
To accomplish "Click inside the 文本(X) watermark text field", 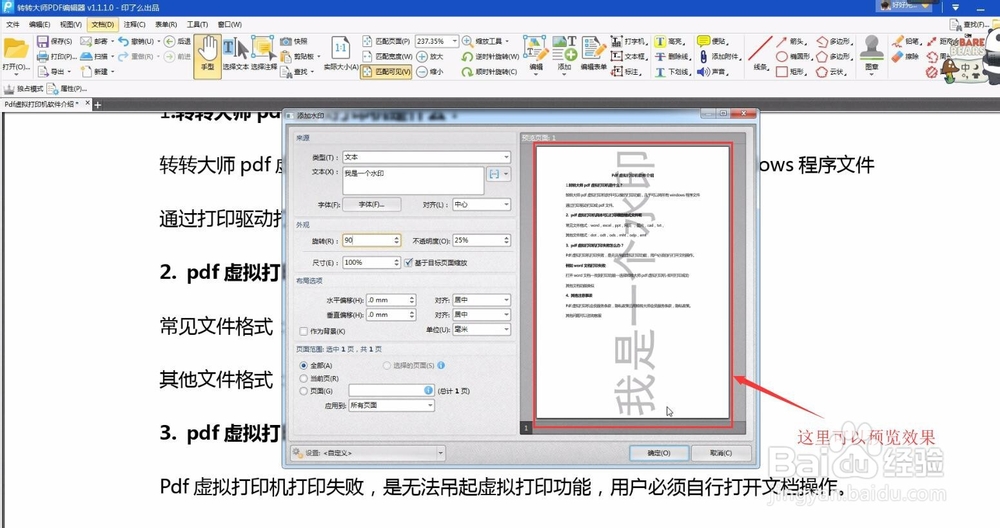I will 413,180.
